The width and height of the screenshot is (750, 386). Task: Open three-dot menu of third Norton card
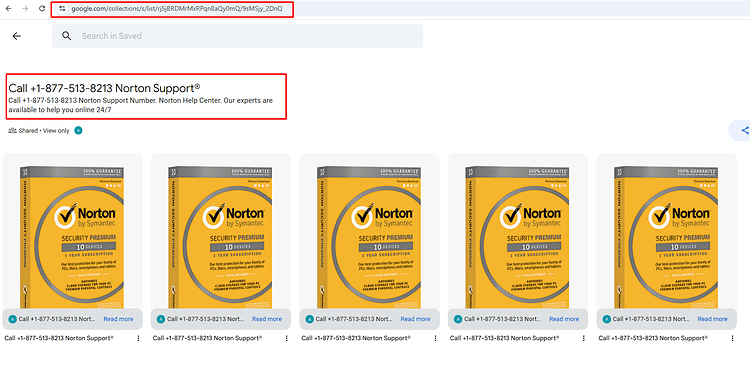pos(435,338)
